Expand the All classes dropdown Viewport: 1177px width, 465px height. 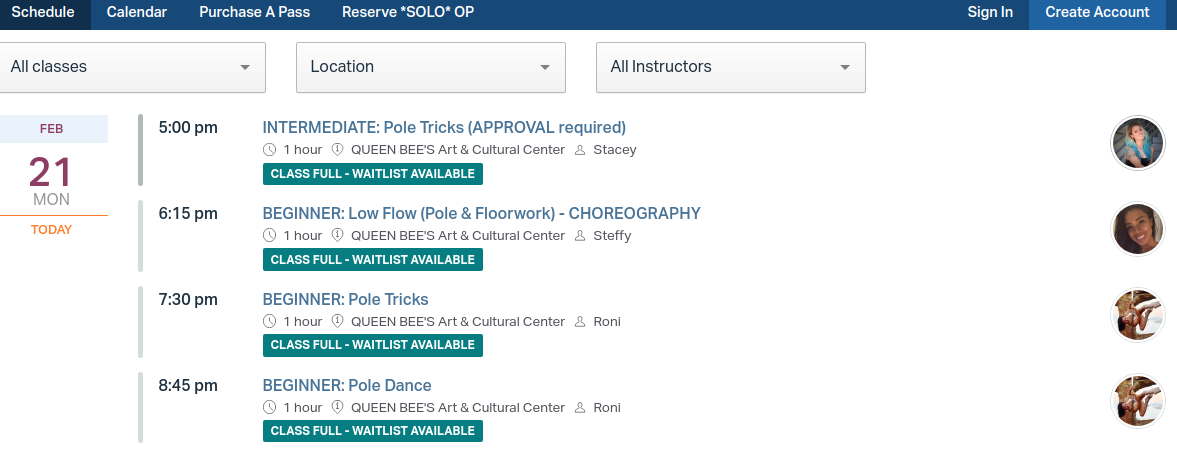pos(131,67)
